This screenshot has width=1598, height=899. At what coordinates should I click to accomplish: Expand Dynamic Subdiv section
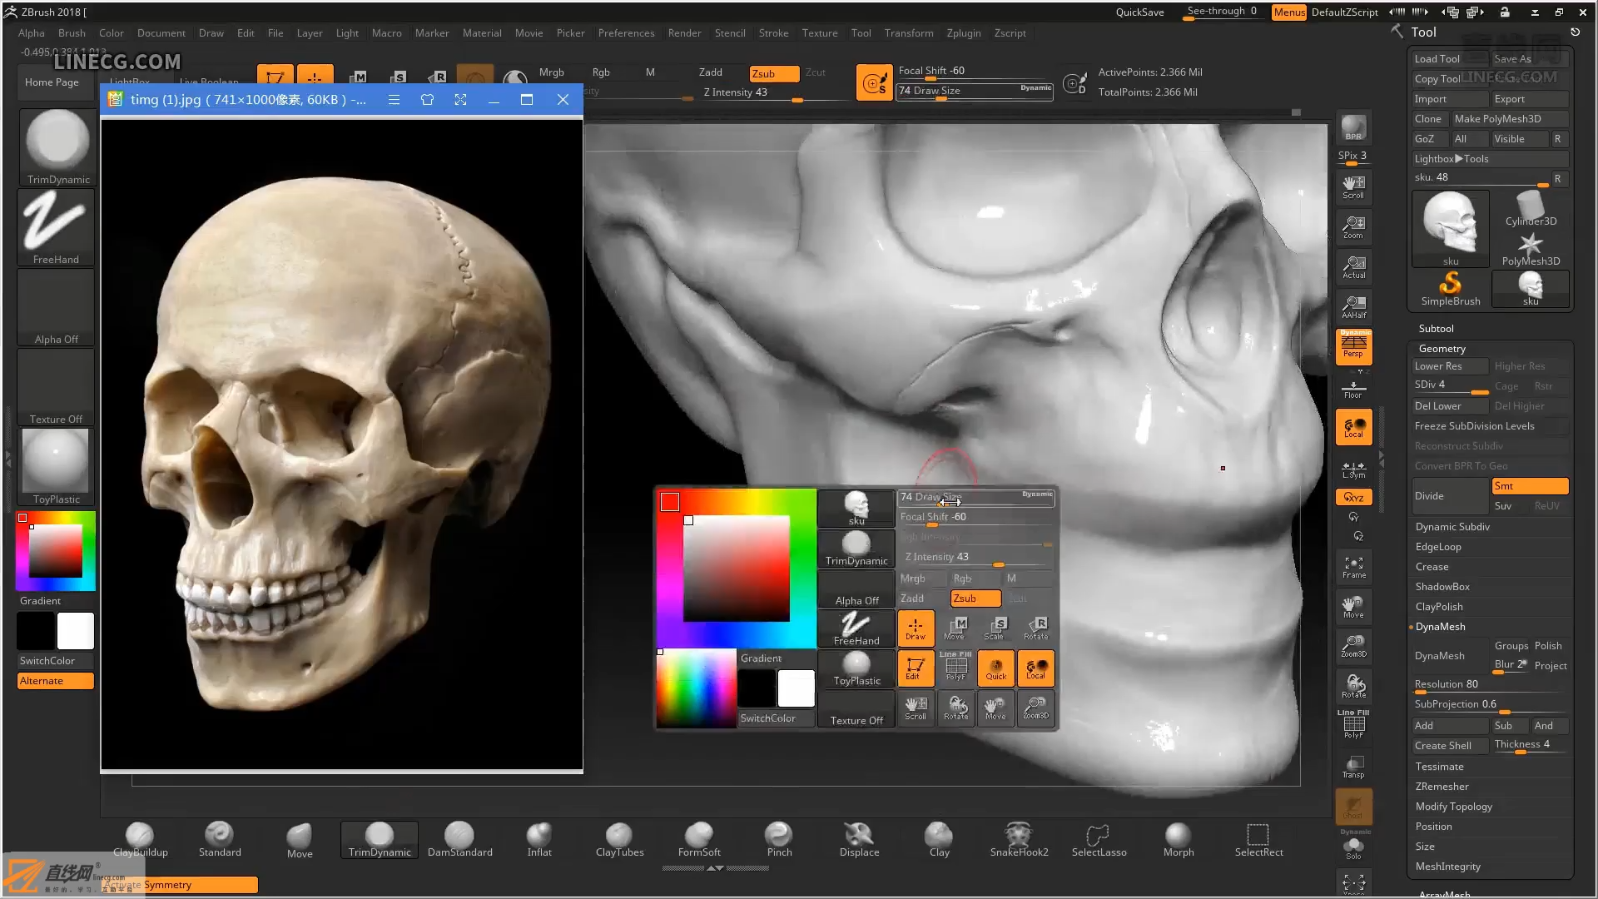tap(1452, 527)
